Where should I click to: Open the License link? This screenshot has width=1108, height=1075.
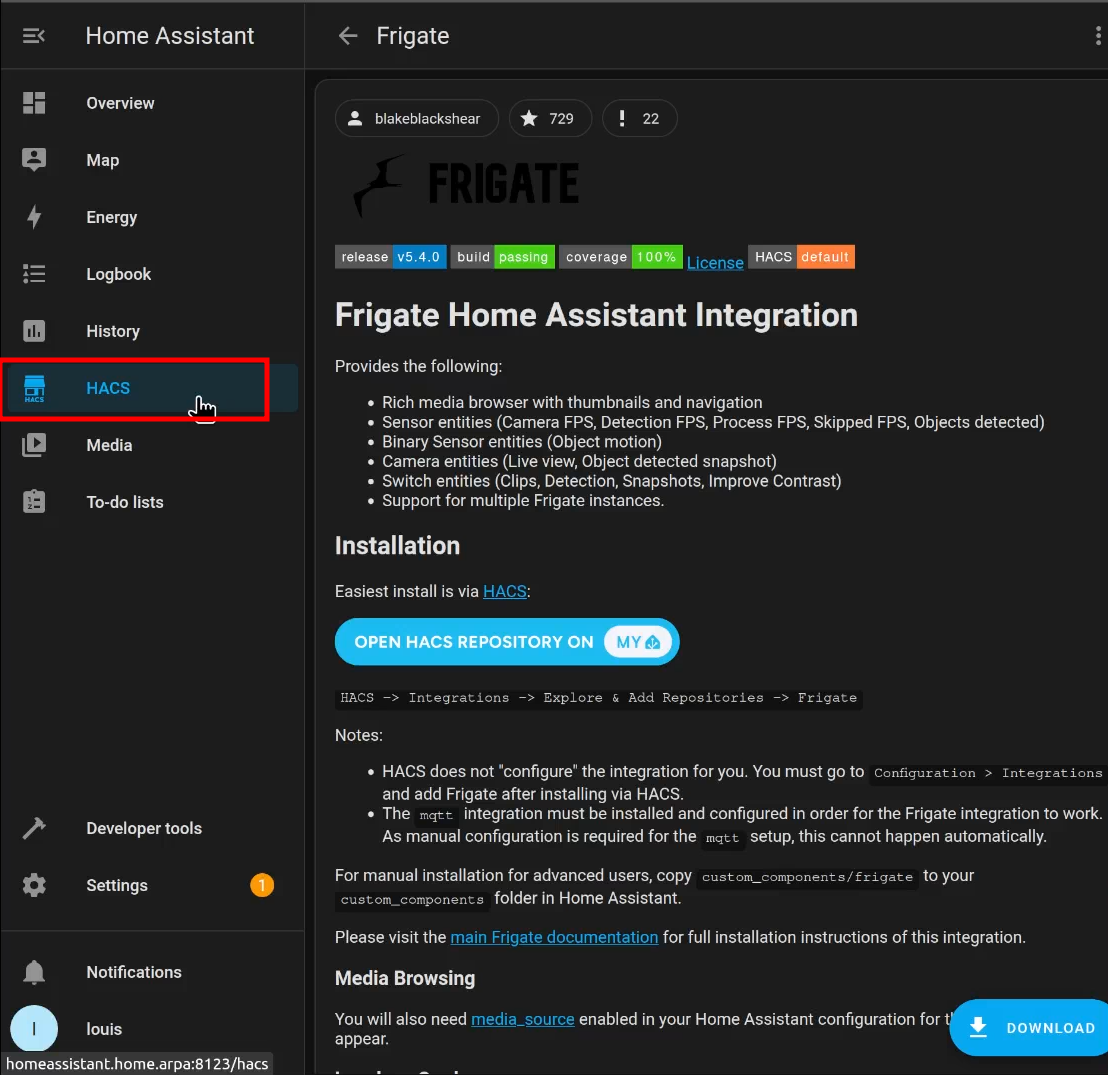[715, 263]
